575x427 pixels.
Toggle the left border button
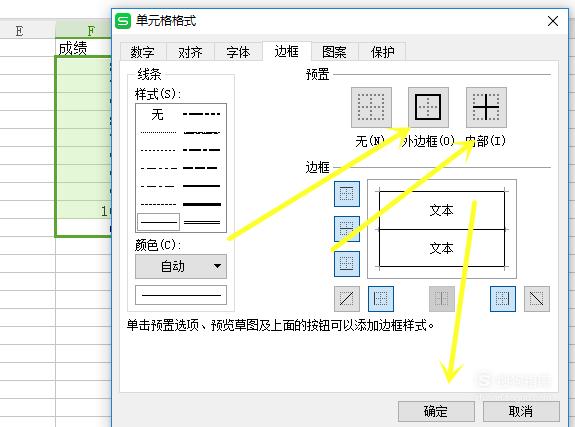click(x=381, y=299)
